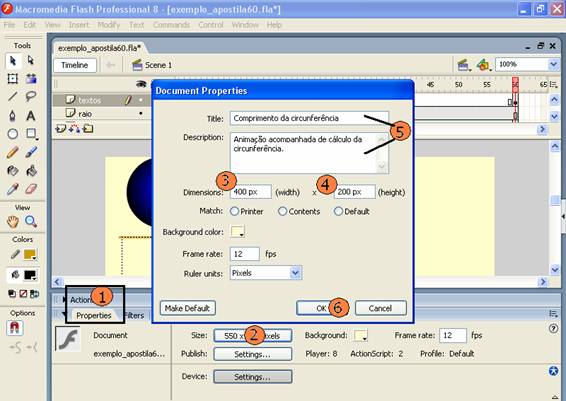
Task: Select the Selection (arrow) tool
Action: tap(13, 61)
